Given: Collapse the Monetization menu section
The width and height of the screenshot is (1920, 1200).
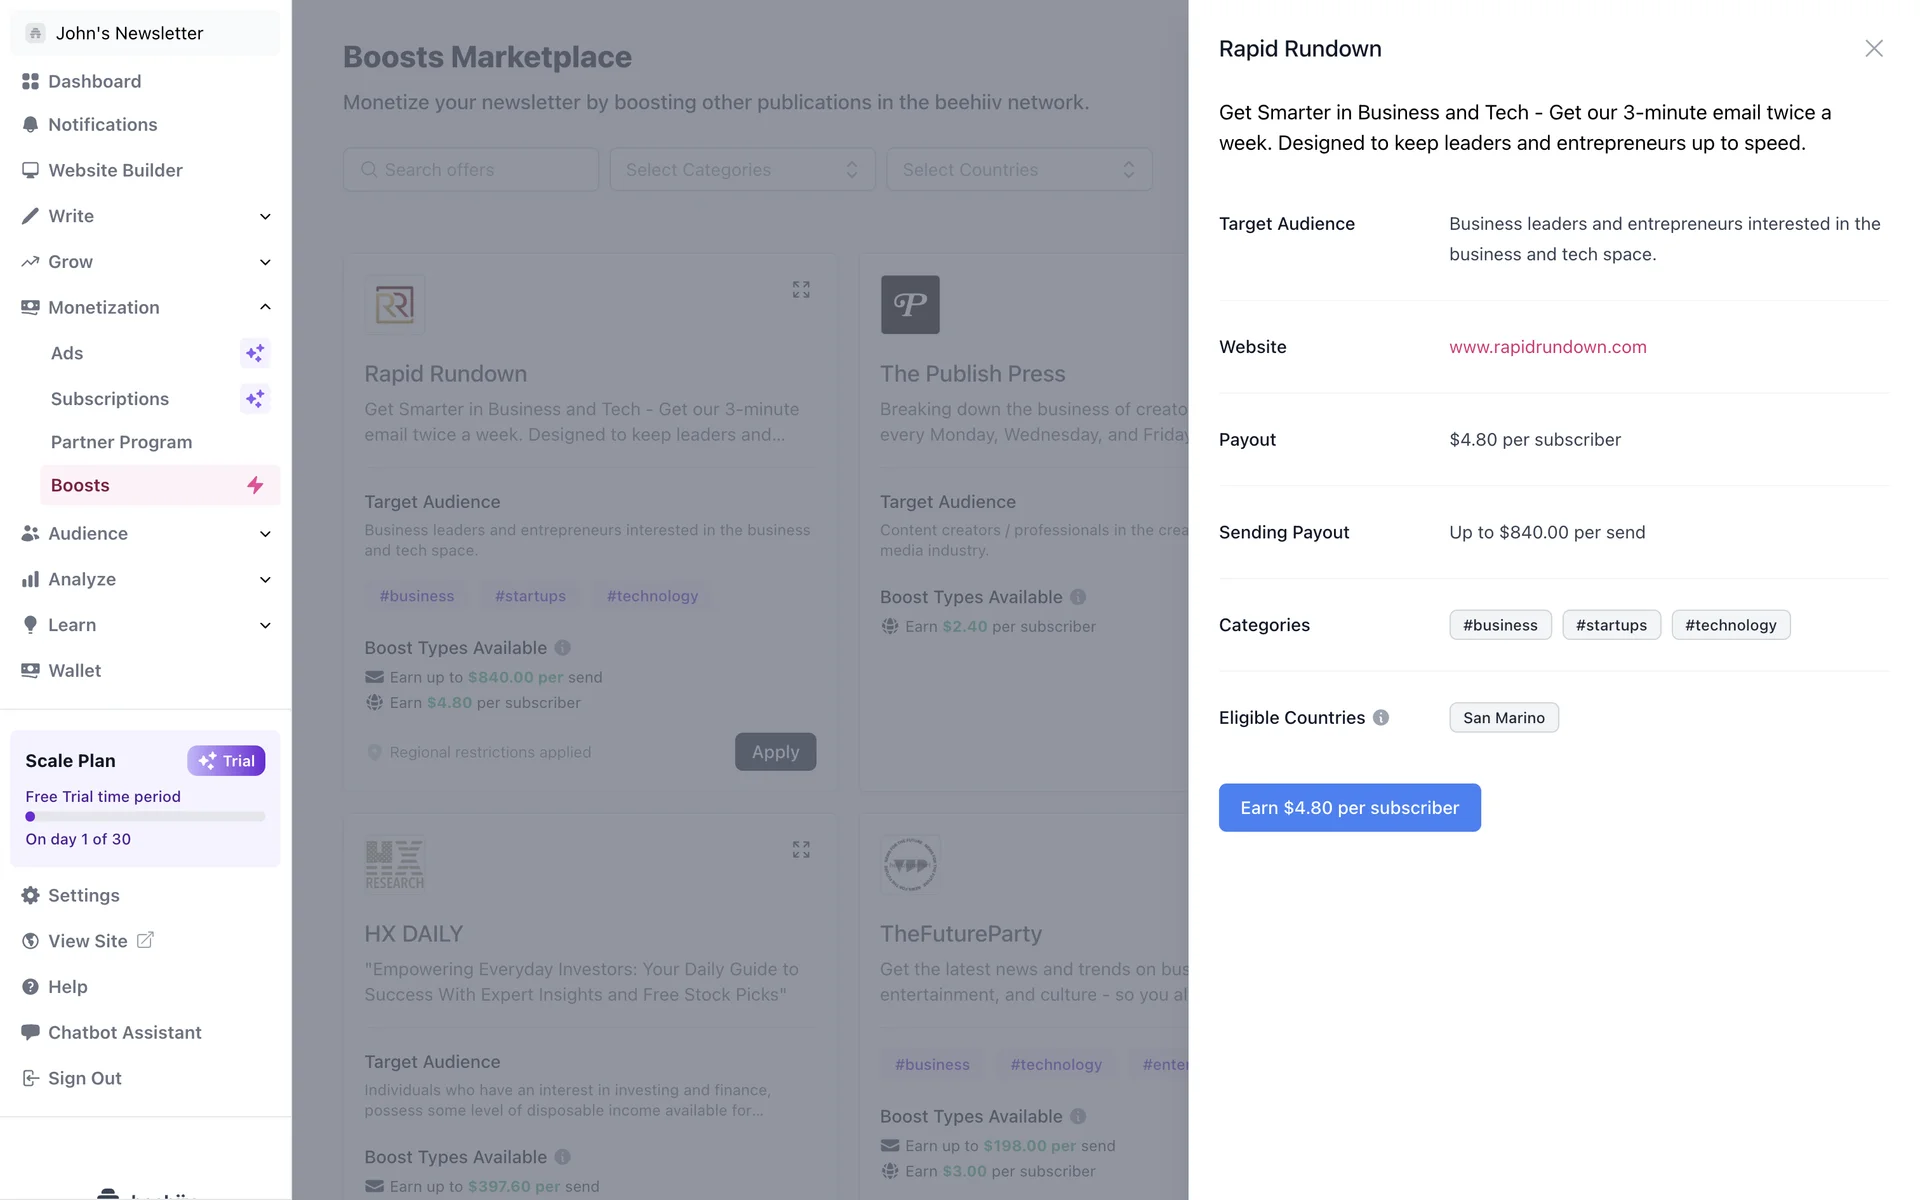Looking at the screenshot, I should (265, 307).
